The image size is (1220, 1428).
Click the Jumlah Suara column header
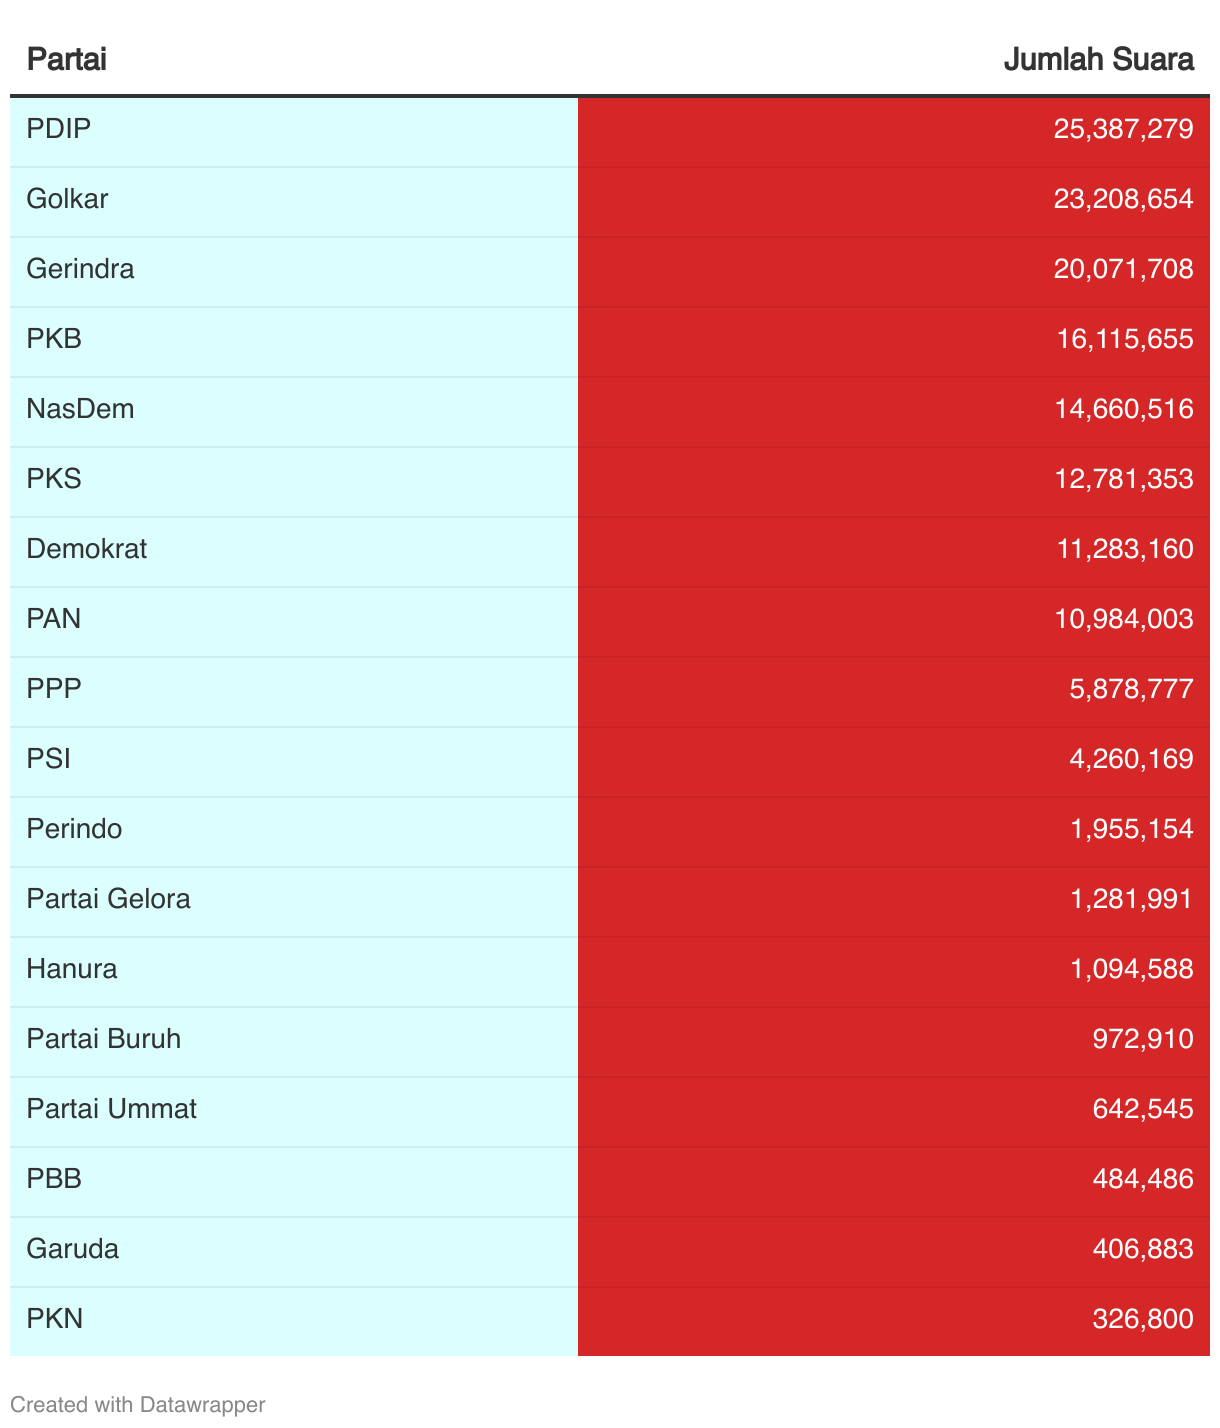tap(1098, 59)
